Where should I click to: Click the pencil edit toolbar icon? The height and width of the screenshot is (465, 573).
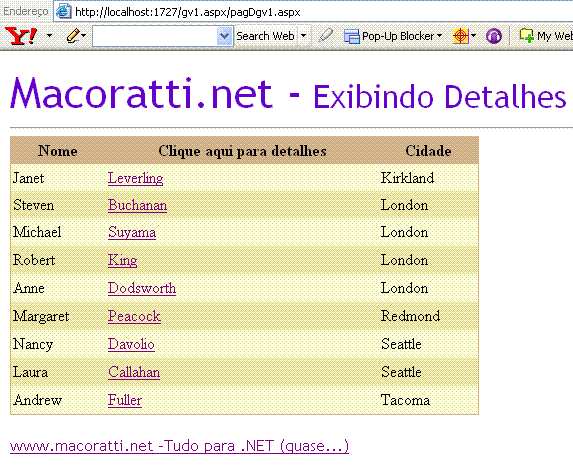click(x=73, y=36)
